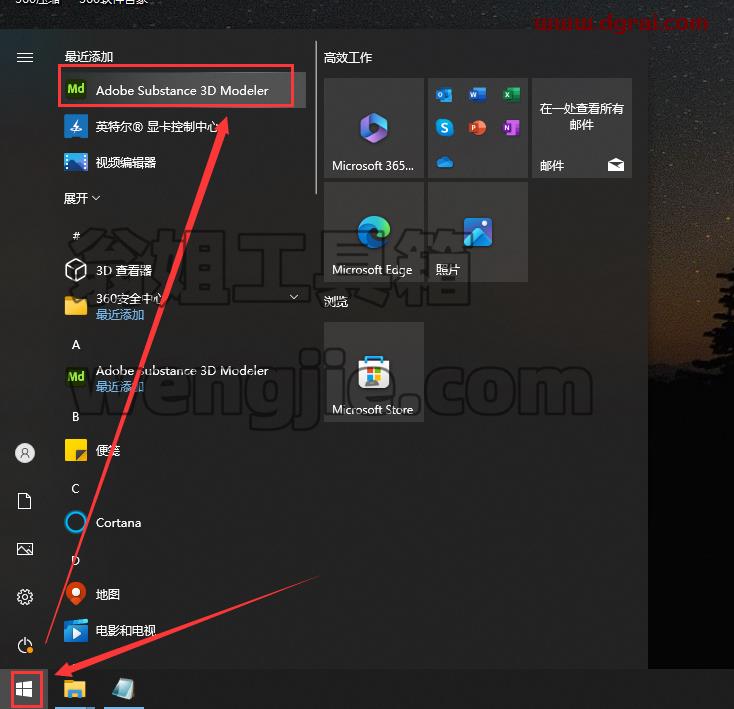Open Outlook icon in Office tile group
Screen dimensions: 734x709
tap(444, 95)
